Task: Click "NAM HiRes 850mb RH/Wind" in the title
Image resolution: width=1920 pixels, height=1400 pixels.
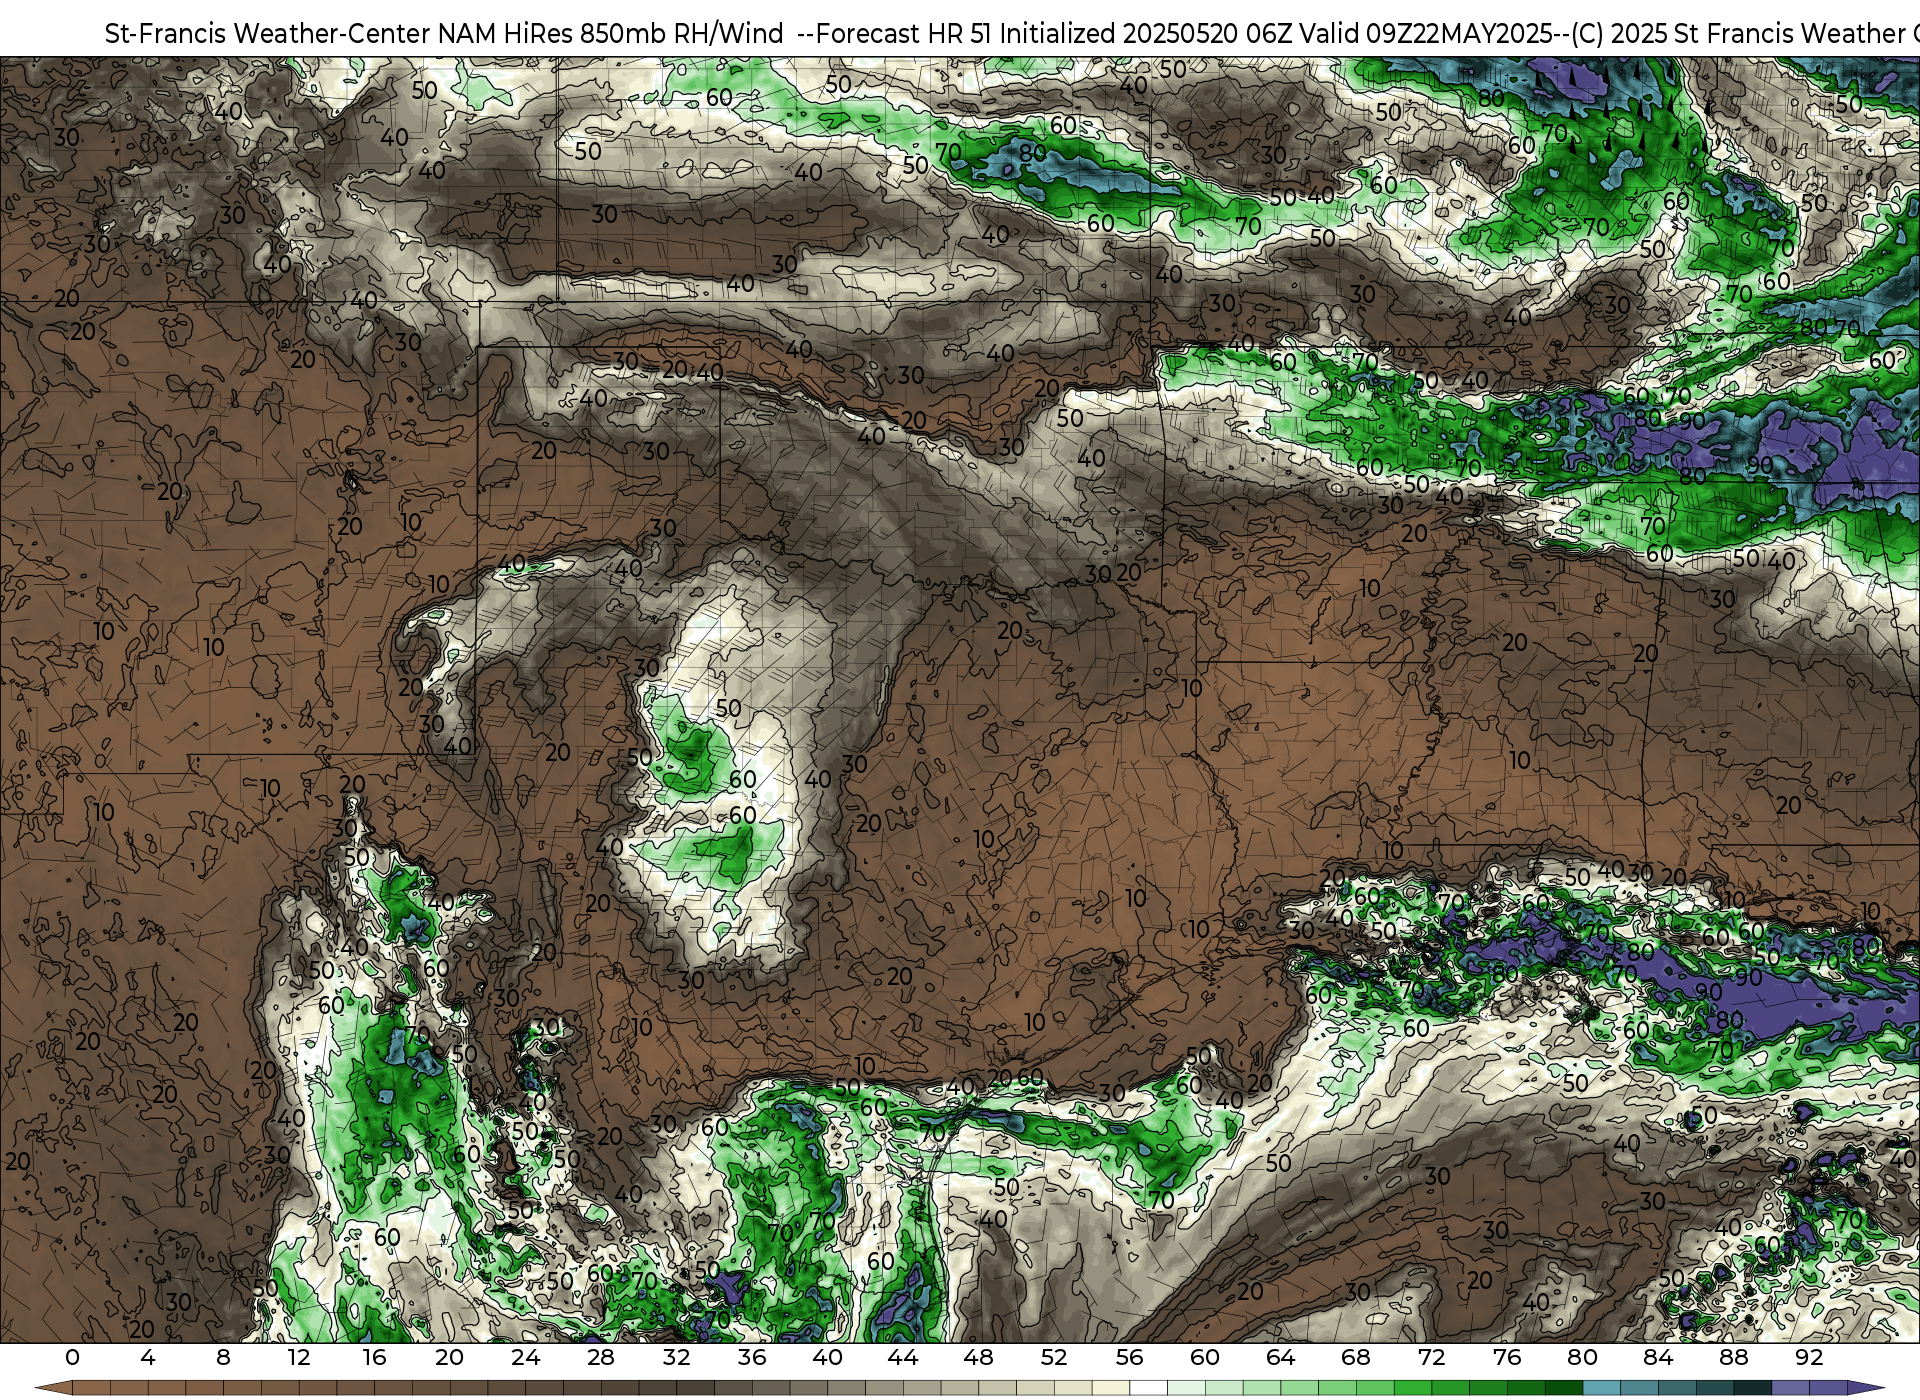Action: click(611, 34)
